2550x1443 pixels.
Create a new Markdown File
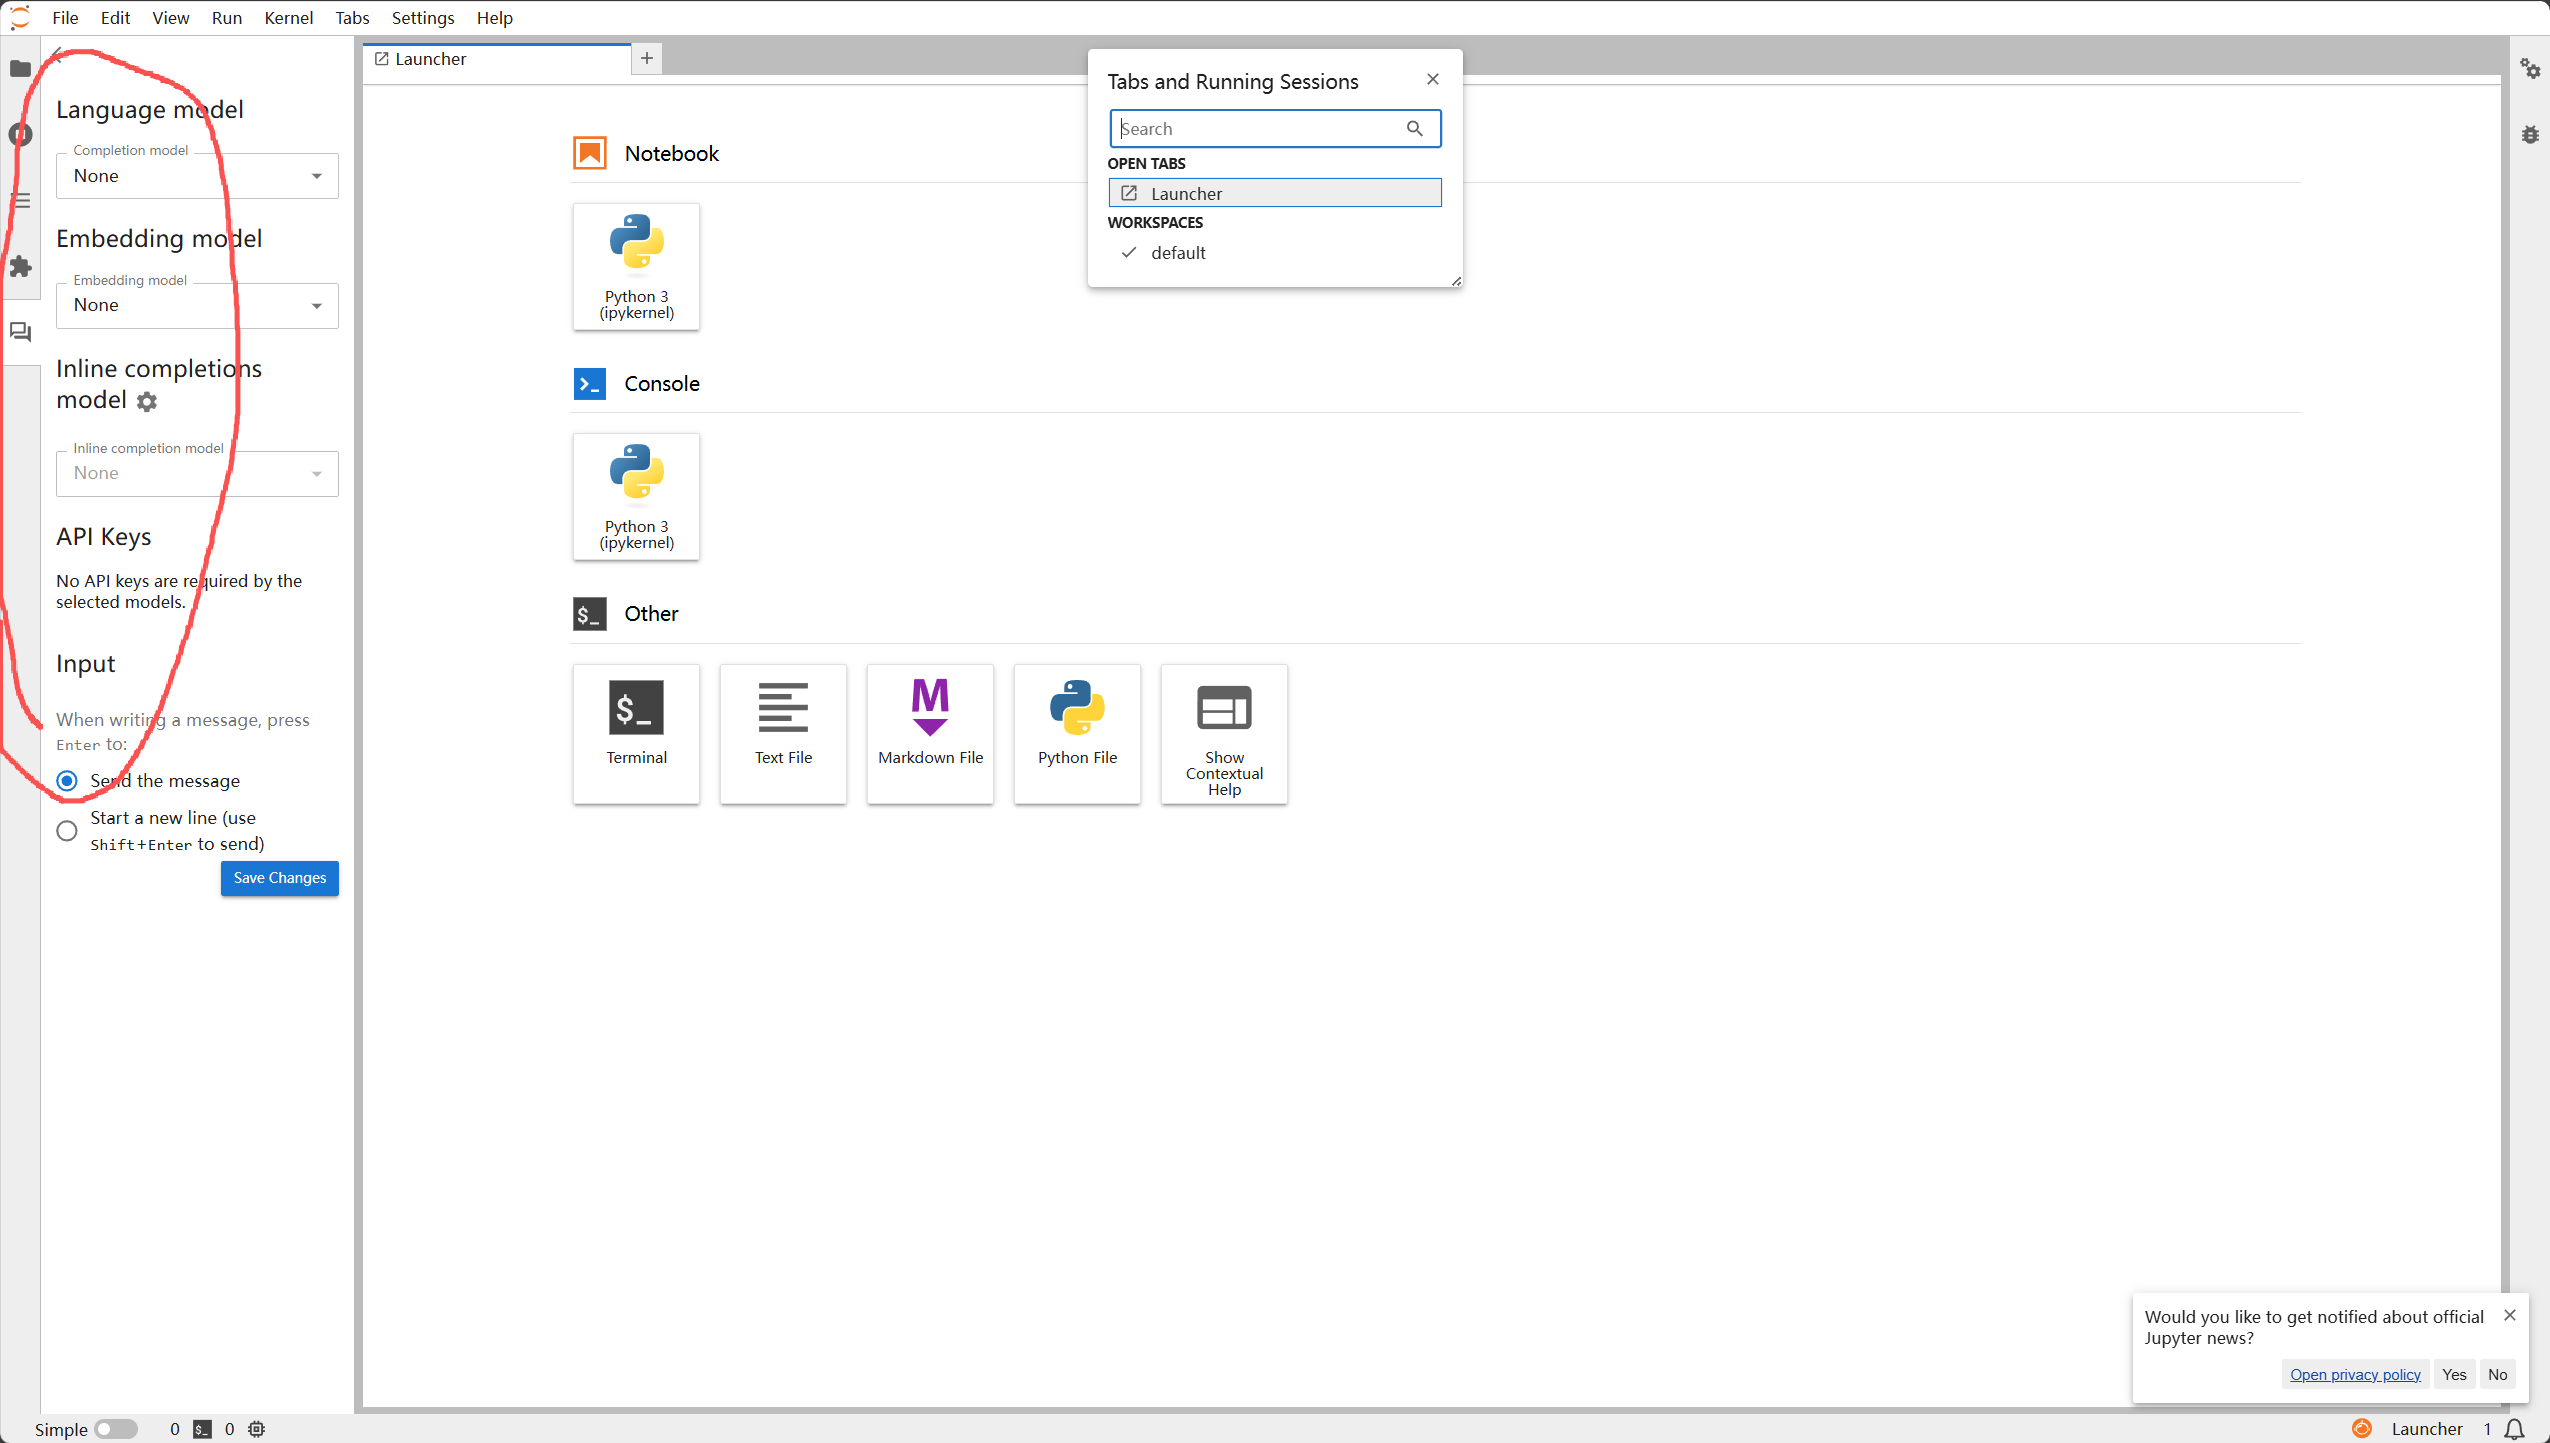[x=930, y=733]
